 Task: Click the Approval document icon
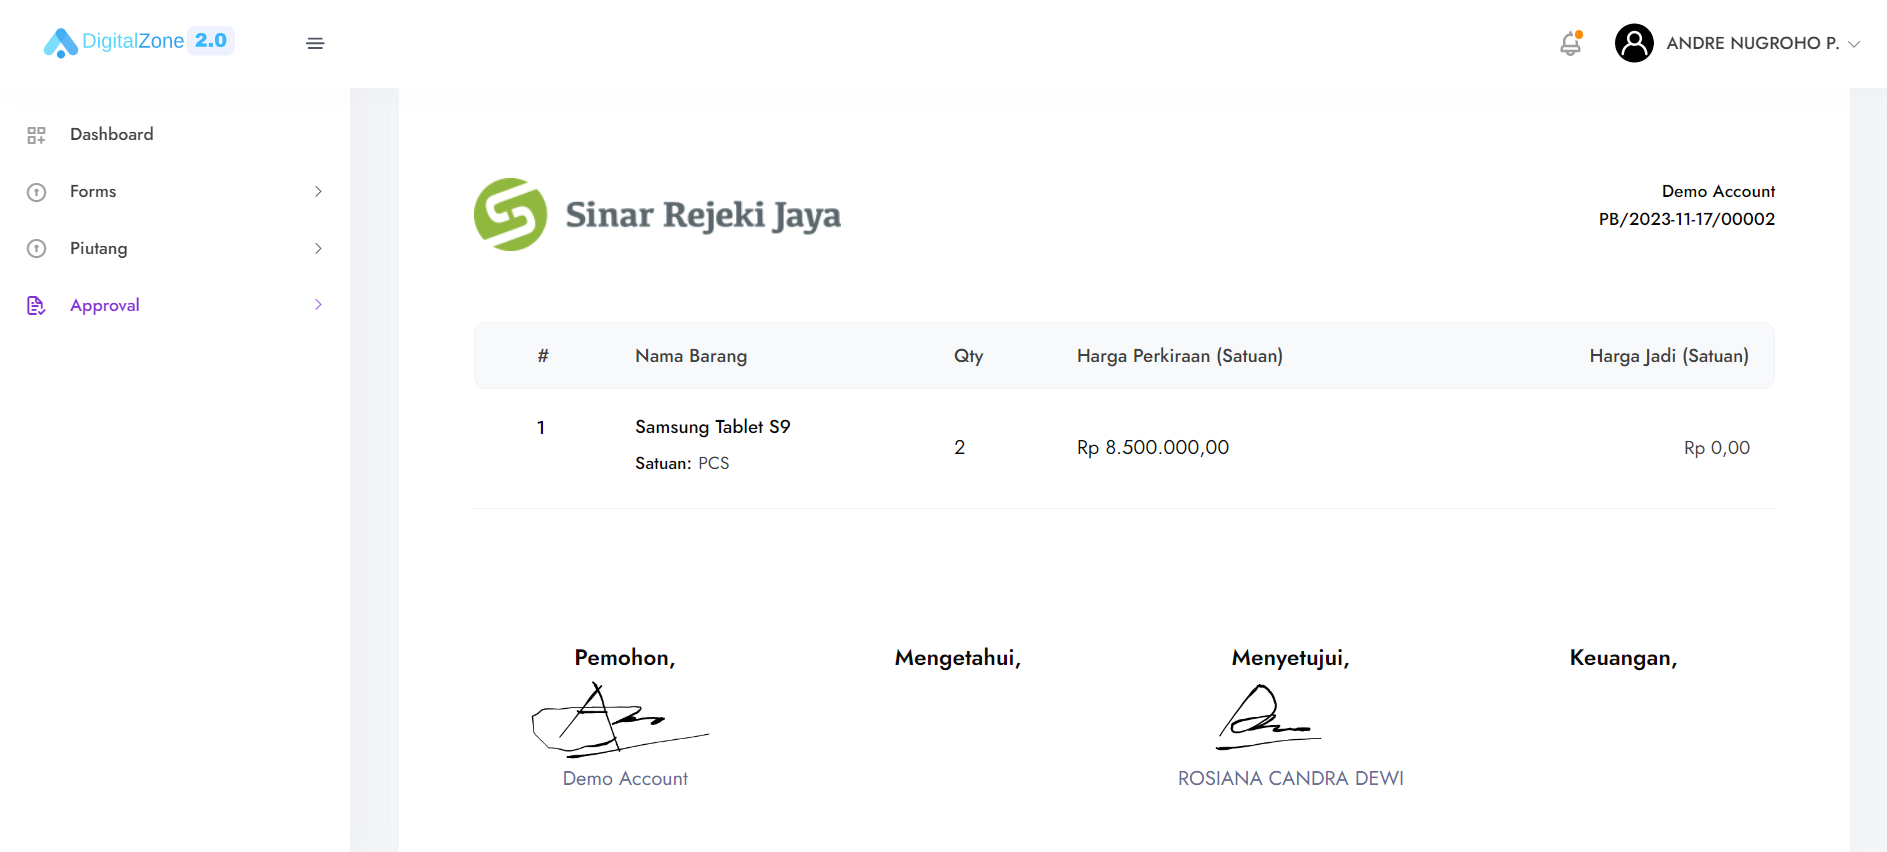[37, 306]
